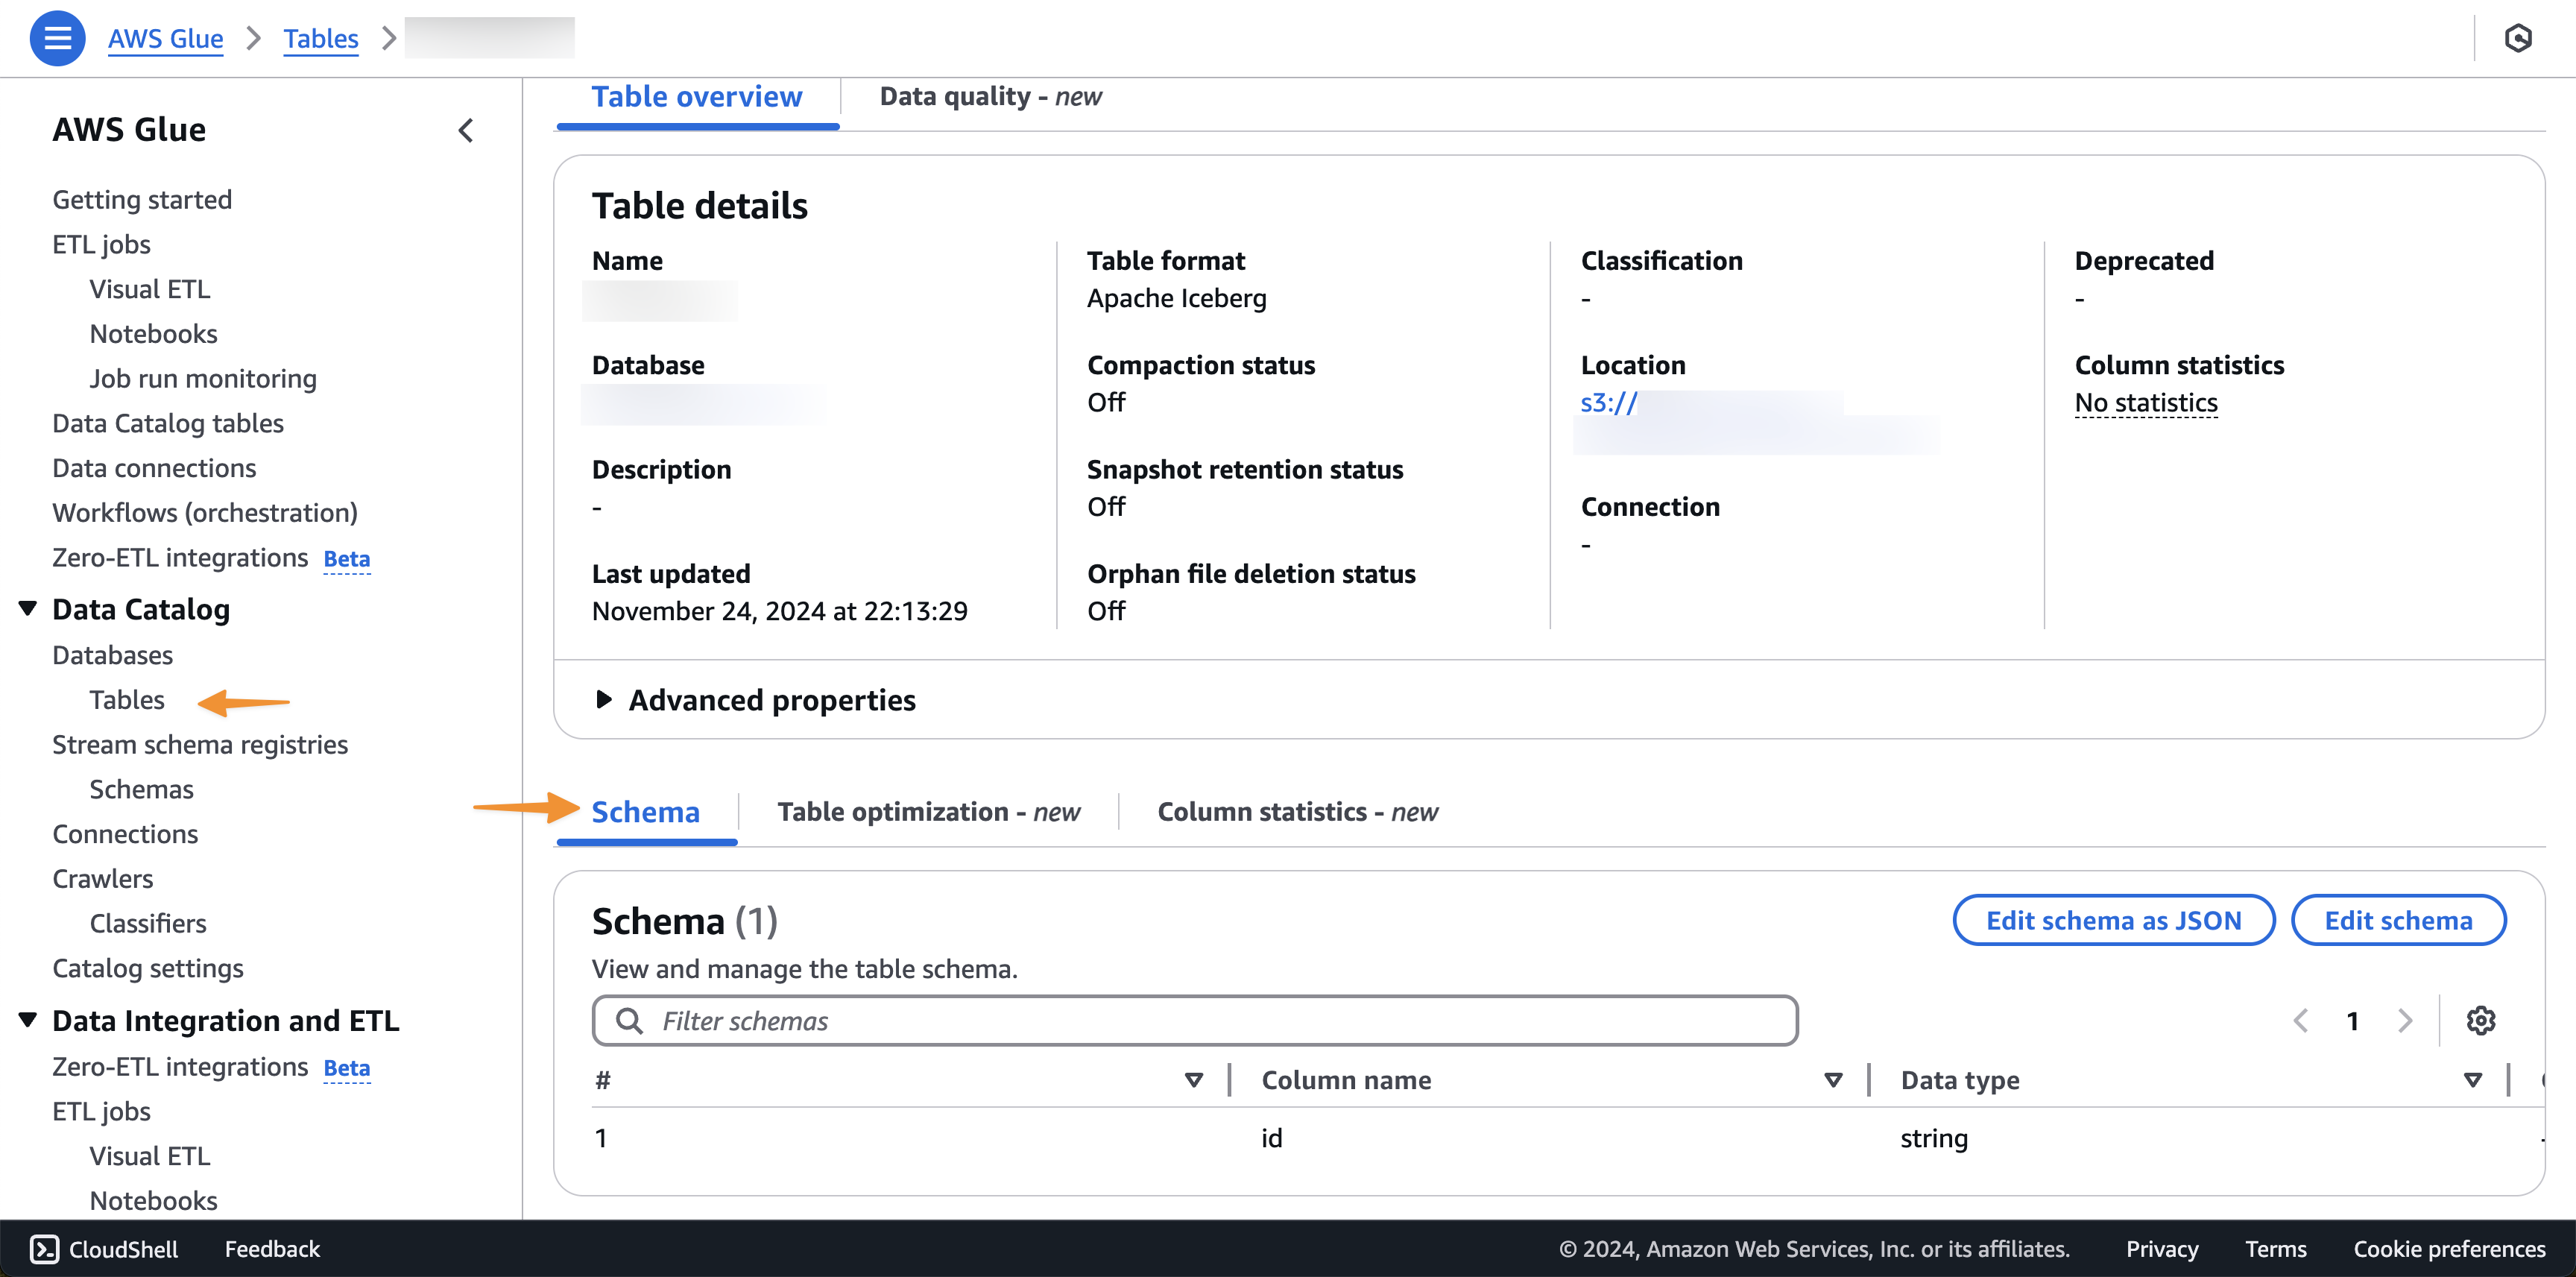Open the hamburger navigation menu icon
Viewport: 2576px width, 1277px height.
click(57, 38)
